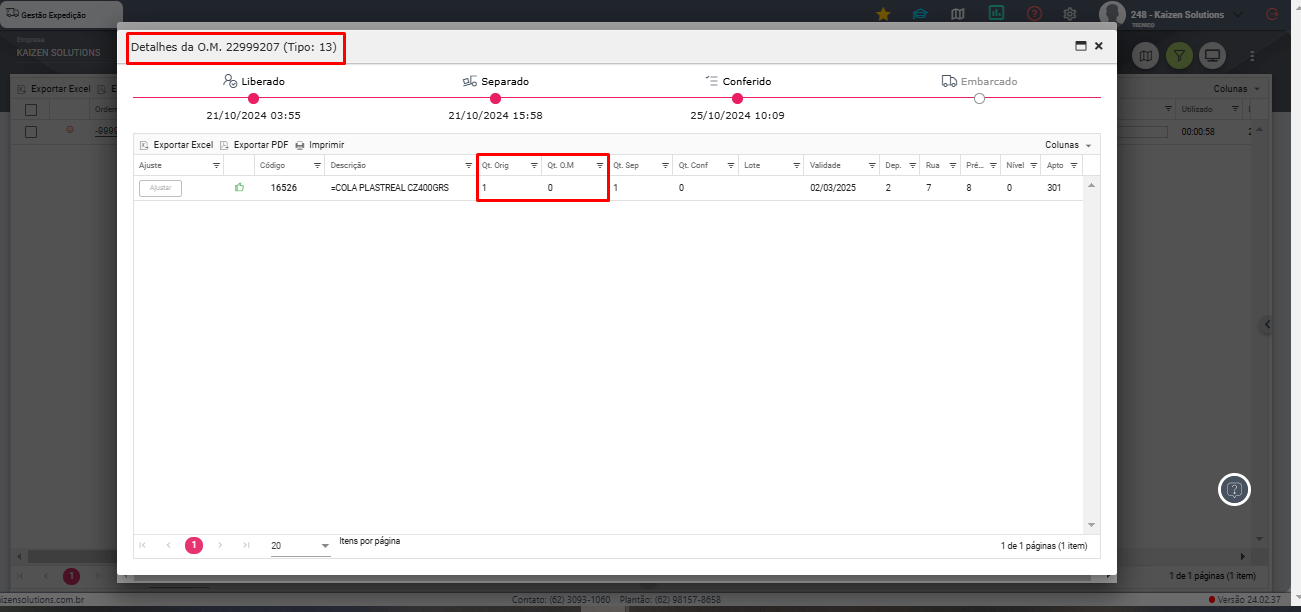Open items per page dropdown showing 20
Viewport: 1301px width, 612px height.
point(300,546)
